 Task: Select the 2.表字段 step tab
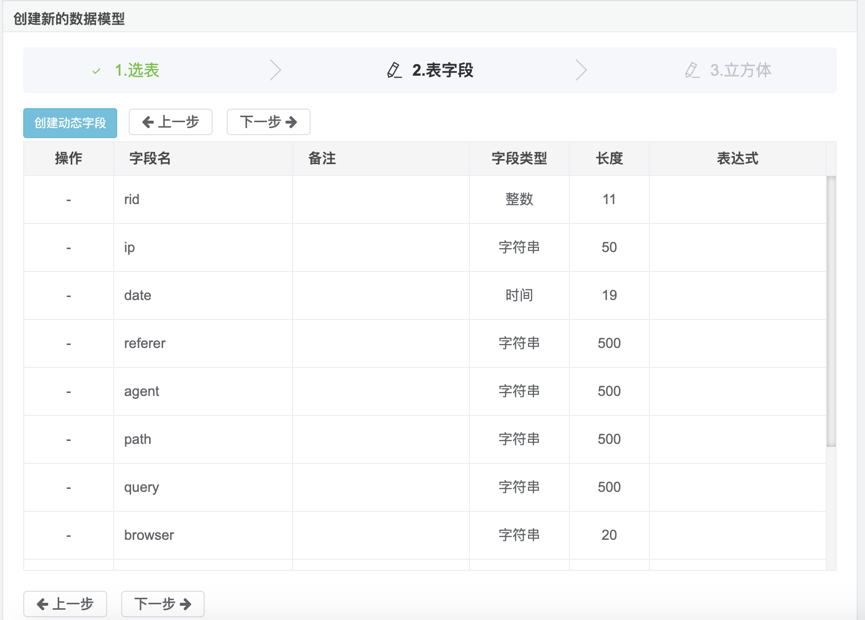pos(442,71)
